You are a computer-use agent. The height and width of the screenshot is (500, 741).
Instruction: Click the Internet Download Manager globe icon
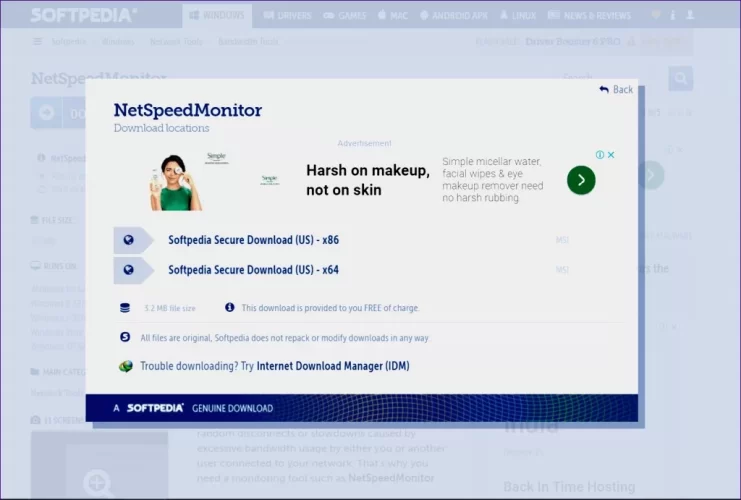125,366
